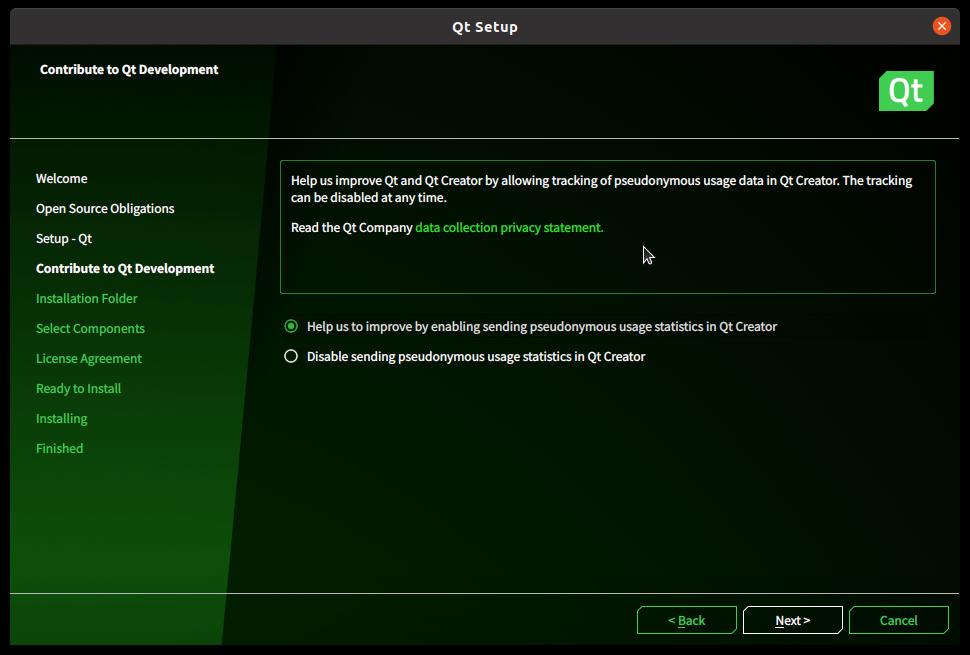Click the Welcome step in the sidebar
This screenshot has height=655, width=970.
[61, 179]
